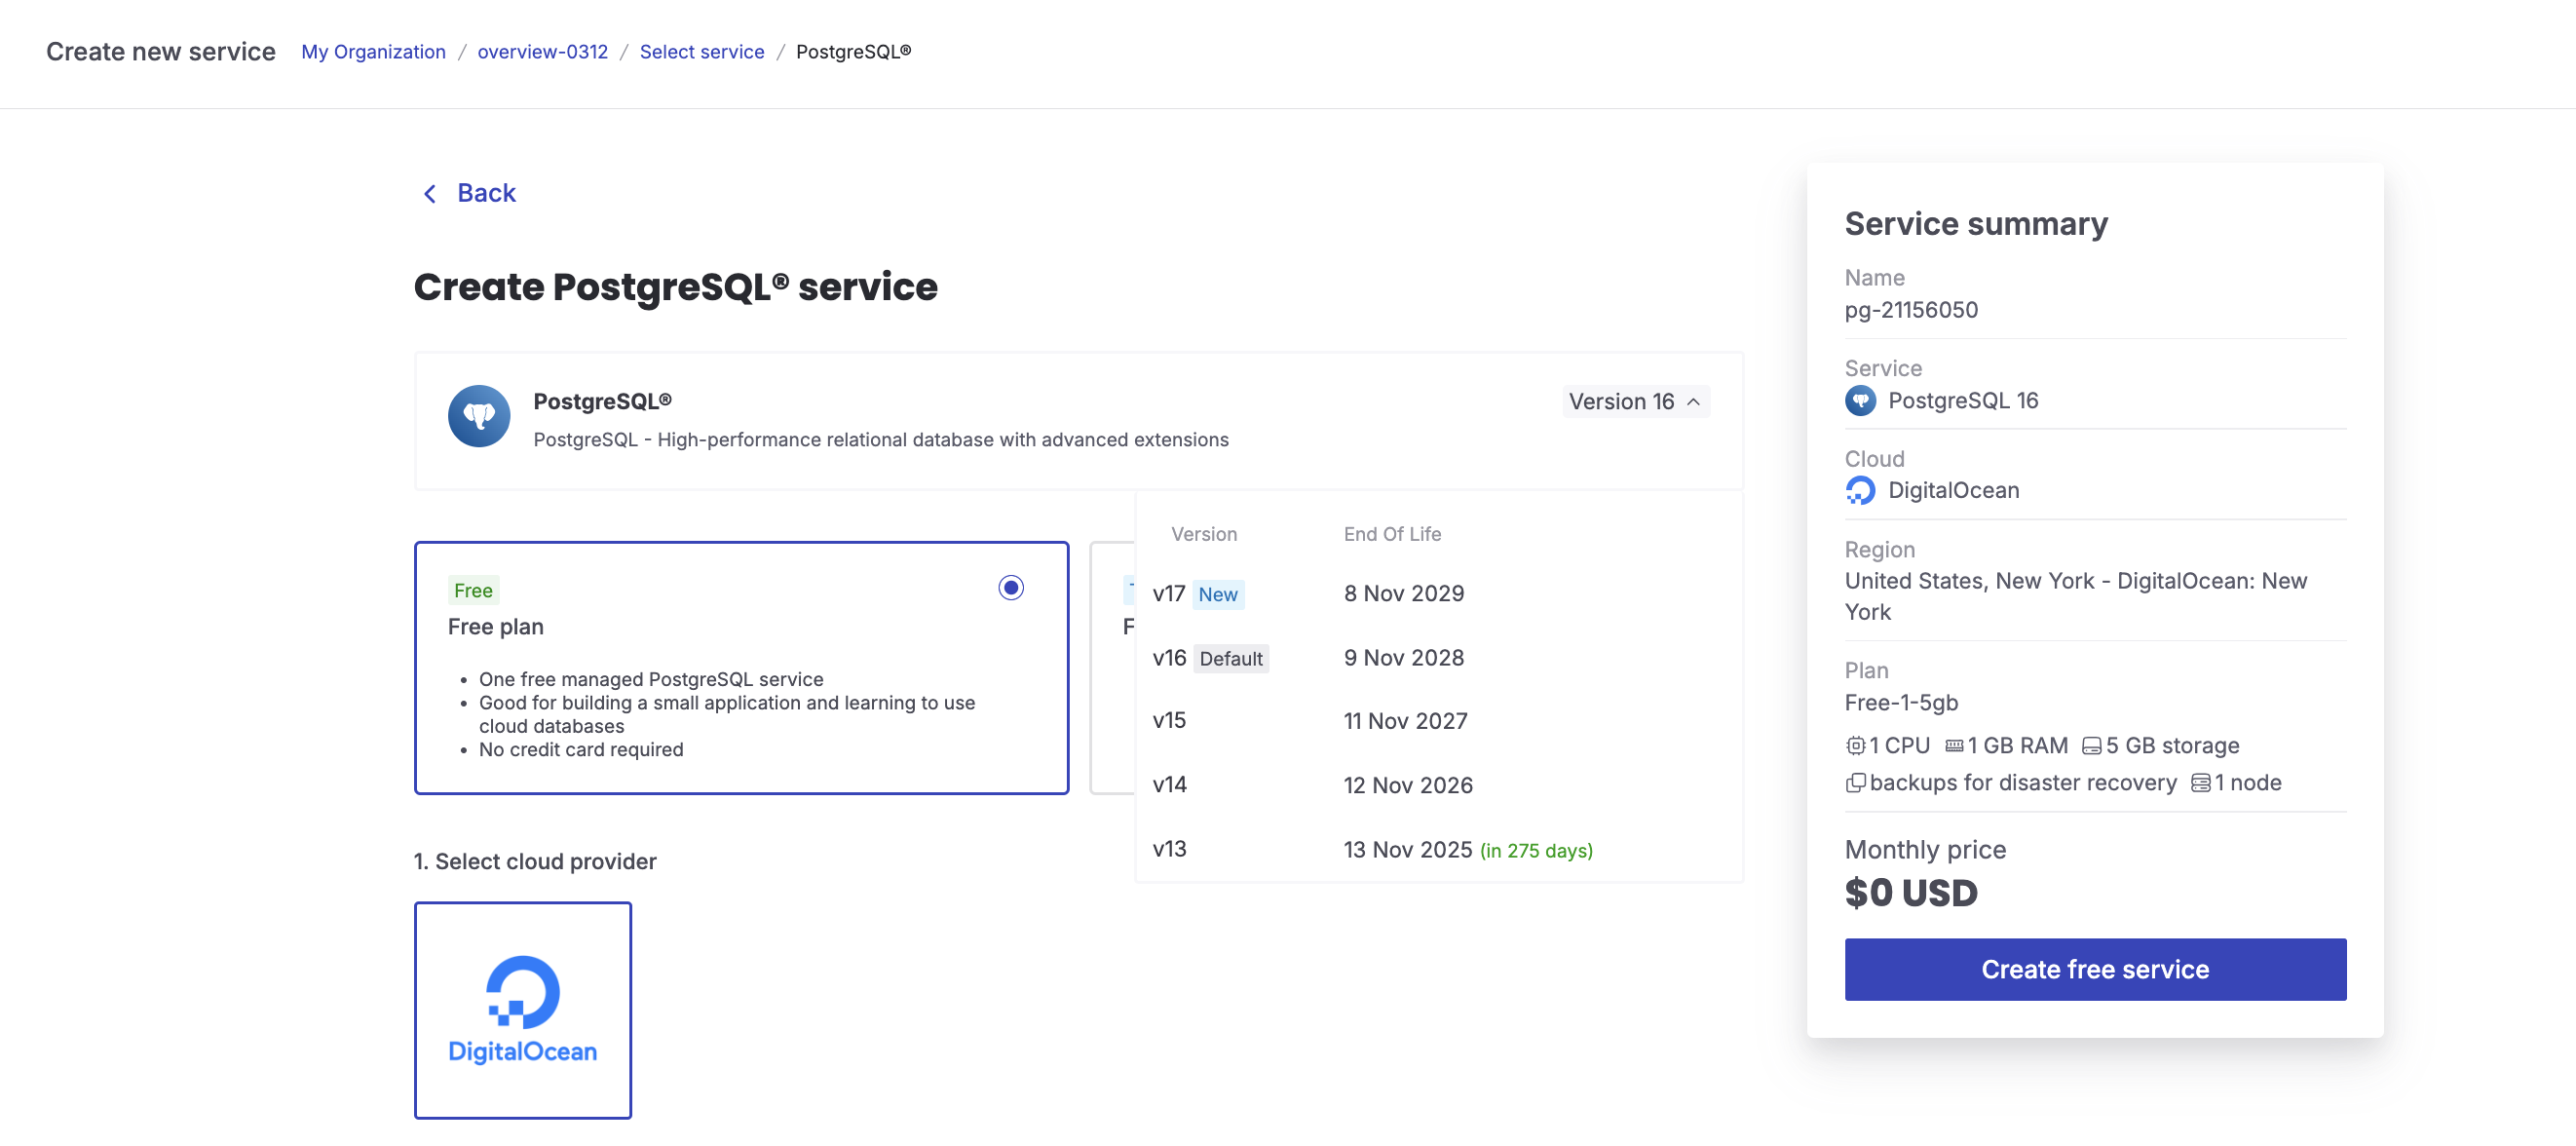Viewport: 2576px width, 1146px height.
Task: Click the Back chevron arrow icon
Action: click(430, 193)
